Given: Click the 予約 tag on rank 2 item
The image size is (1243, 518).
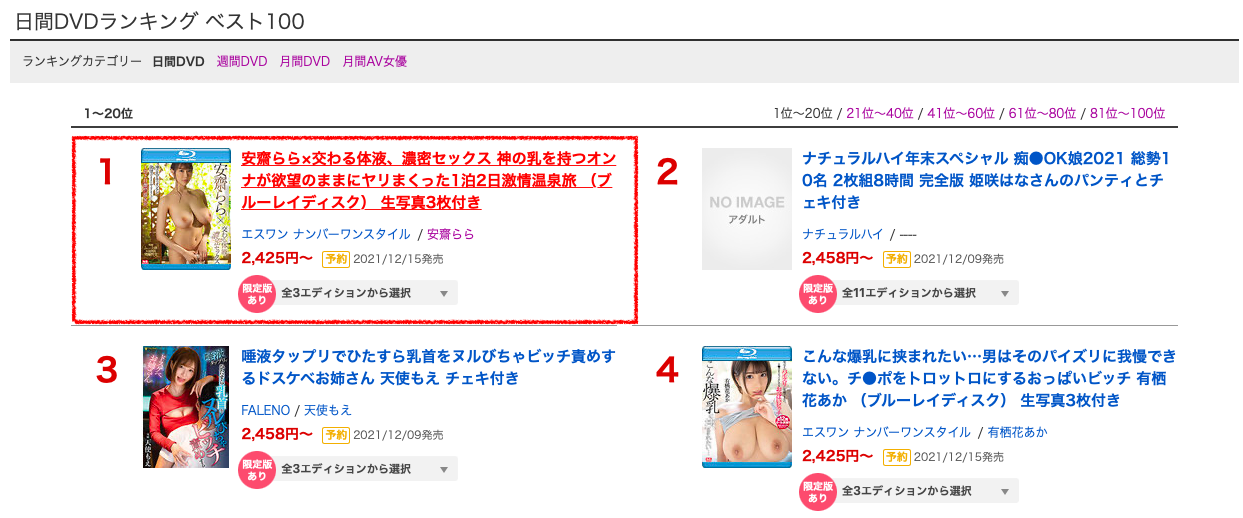Looking at the screenshot, I should (x=896, y=259).
